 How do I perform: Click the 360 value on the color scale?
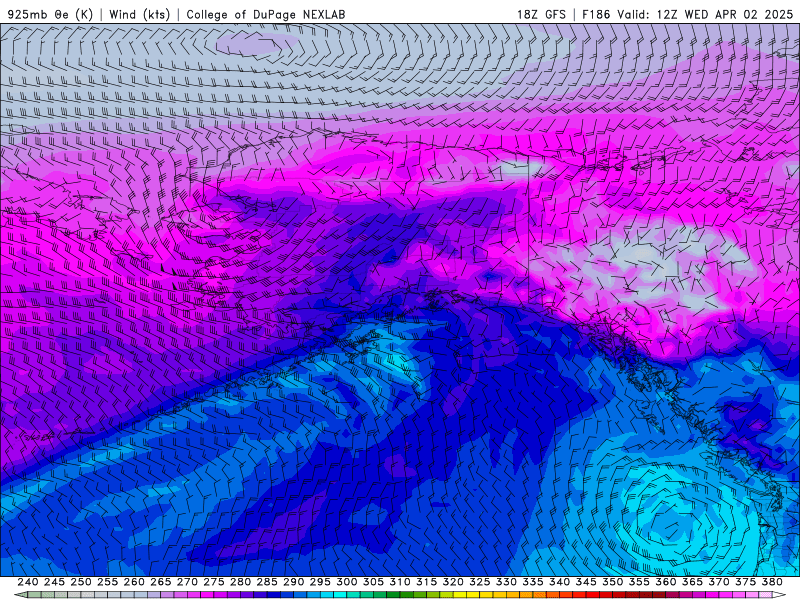click(666, 582)
